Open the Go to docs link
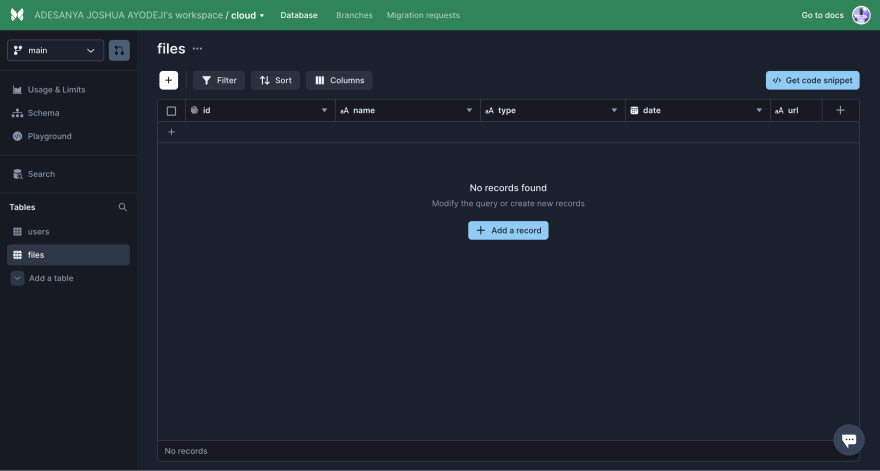 point(822,15)
